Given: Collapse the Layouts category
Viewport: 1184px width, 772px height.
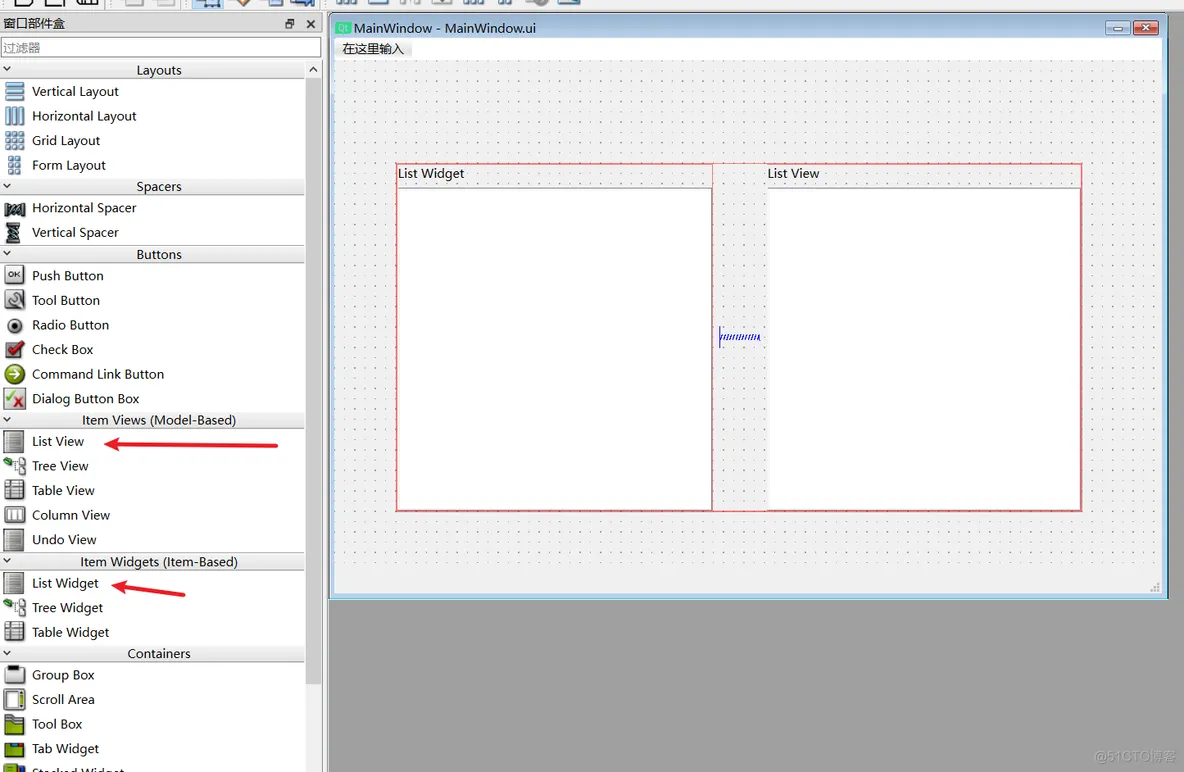Looking at the screenshot, I should [x=8, y=70].
